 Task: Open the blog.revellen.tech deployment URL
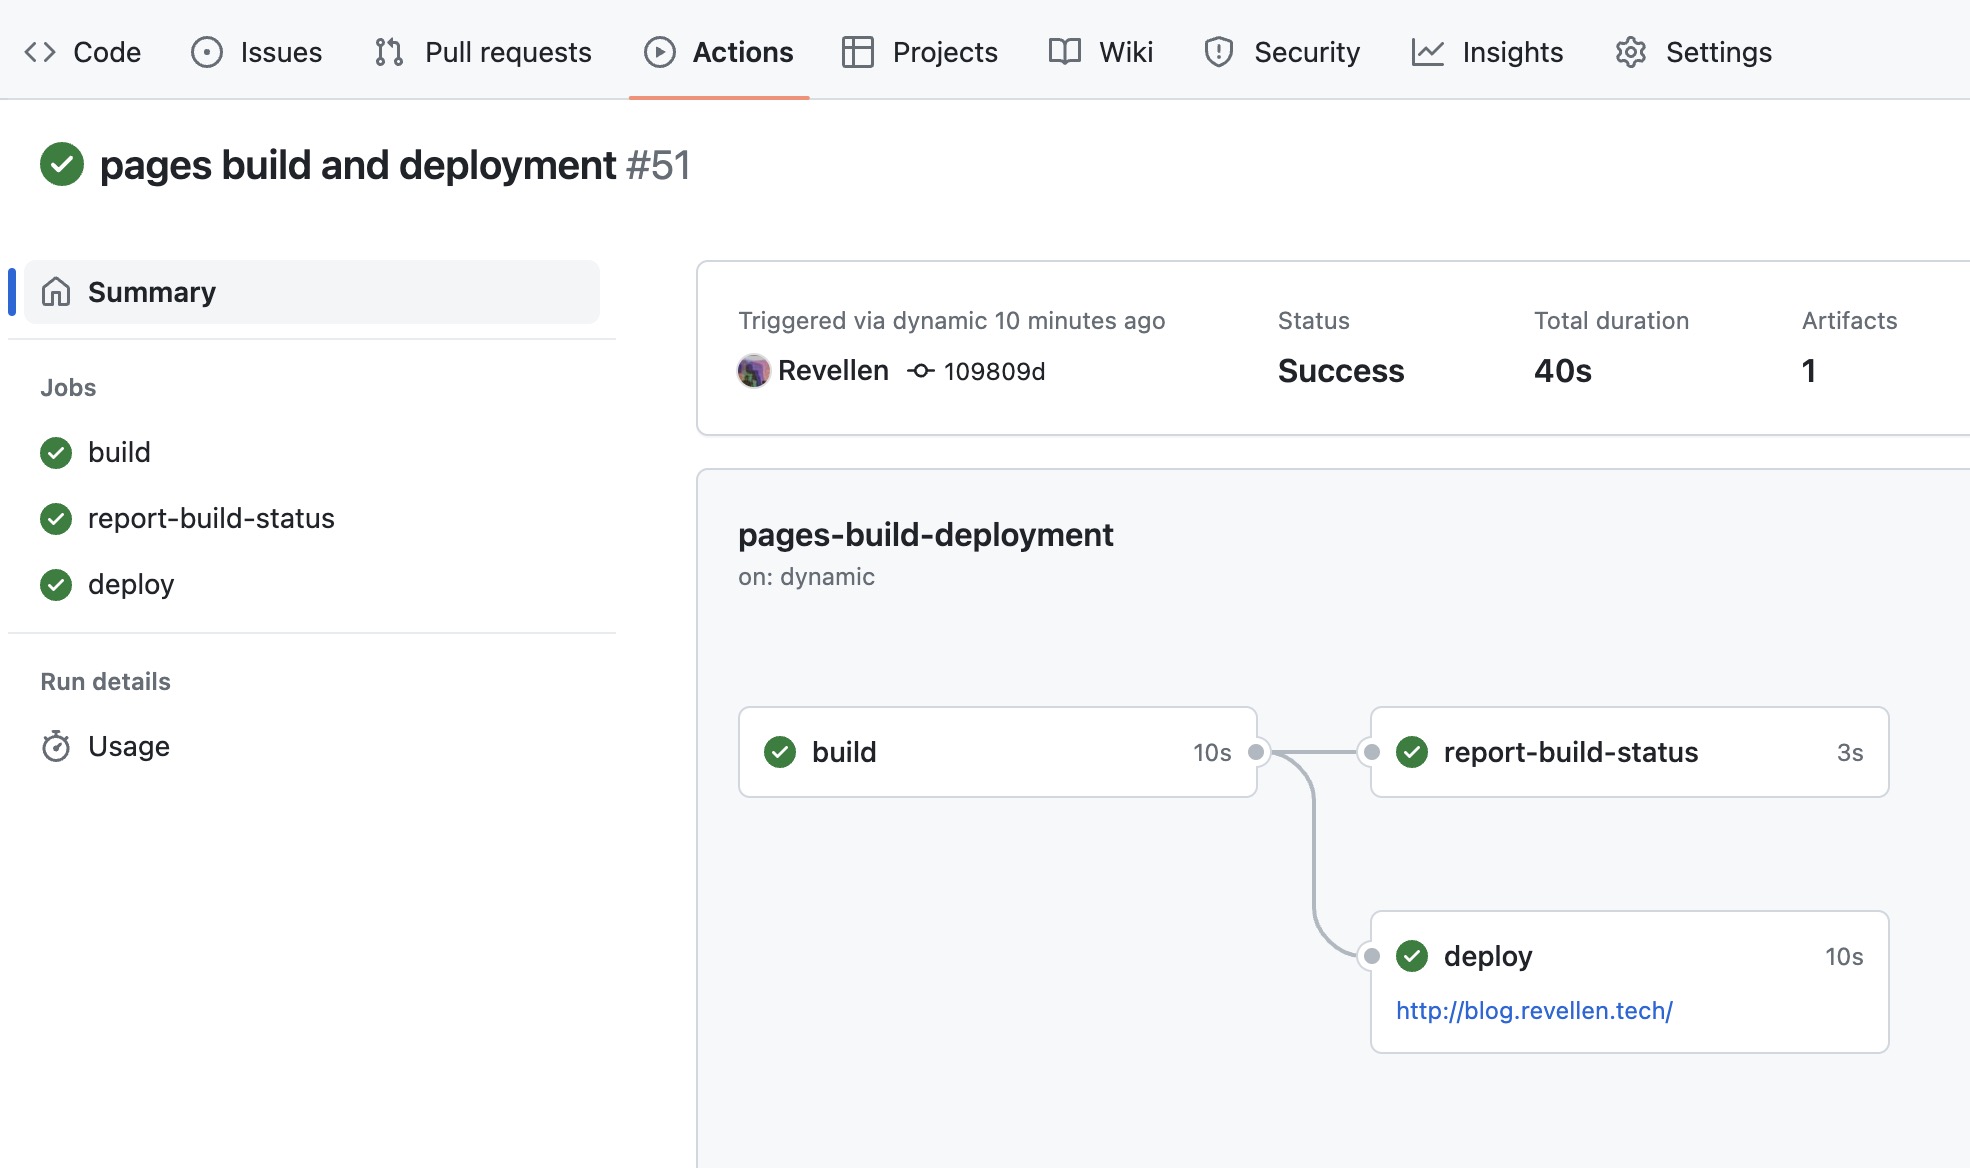1534,1010
